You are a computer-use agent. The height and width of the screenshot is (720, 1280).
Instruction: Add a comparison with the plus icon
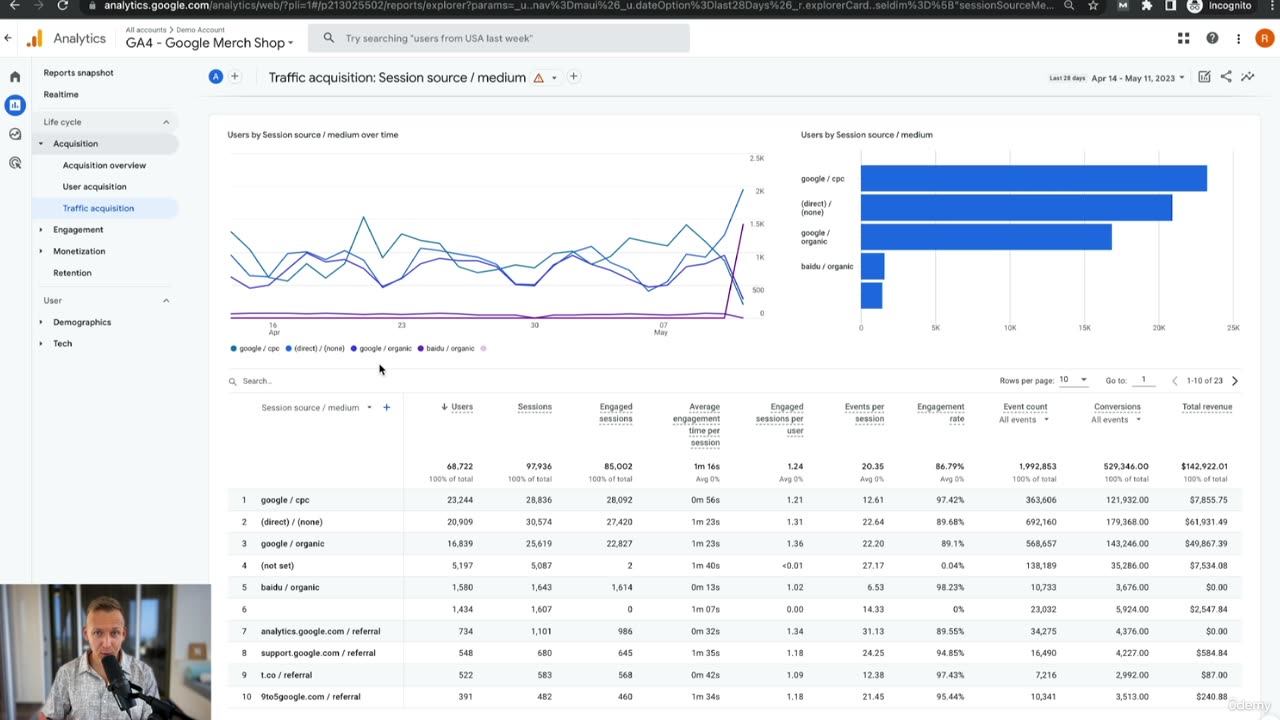click(235, 77)
